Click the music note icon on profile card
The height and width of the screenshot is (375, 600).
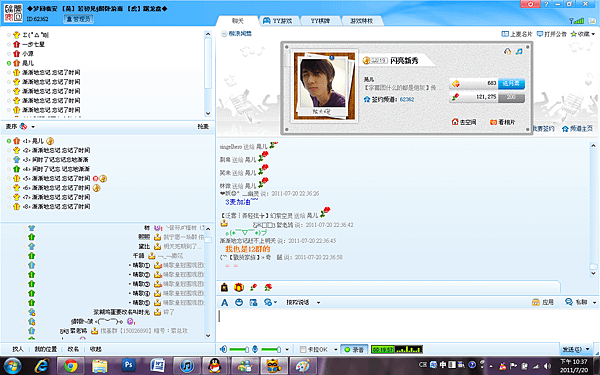pos(519,51)
